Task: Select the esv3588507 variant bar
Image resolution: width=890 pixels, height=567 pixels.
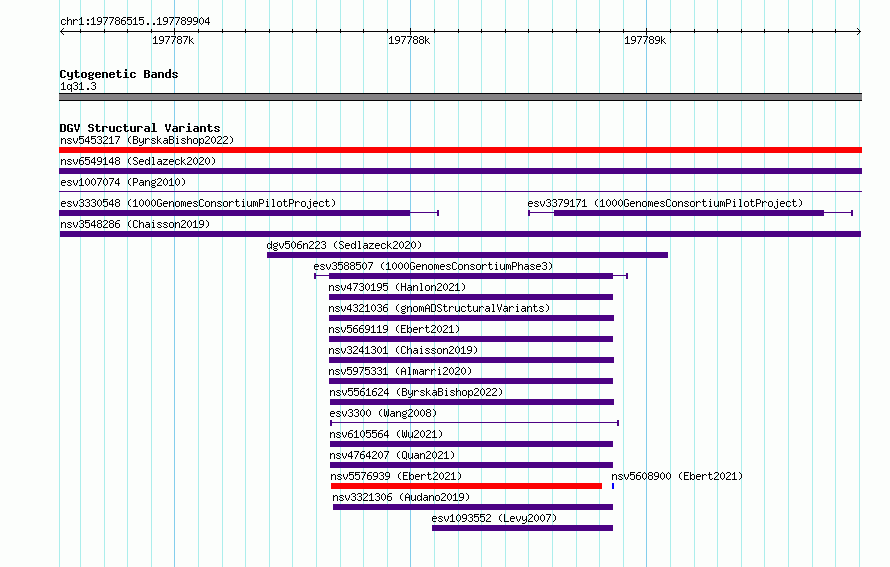Action: click(471, 276)
